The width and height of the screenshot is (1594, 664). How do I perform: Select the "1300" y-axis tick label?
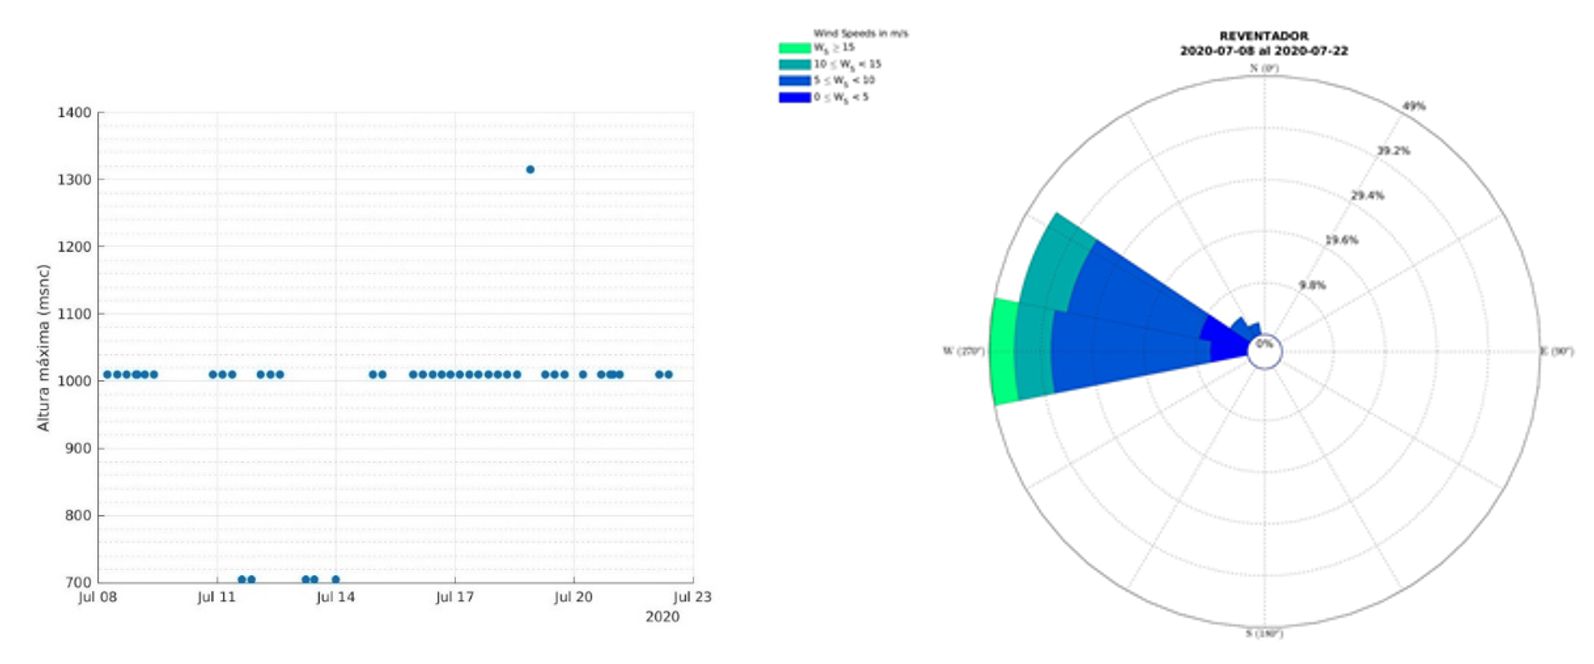[74, 180]
